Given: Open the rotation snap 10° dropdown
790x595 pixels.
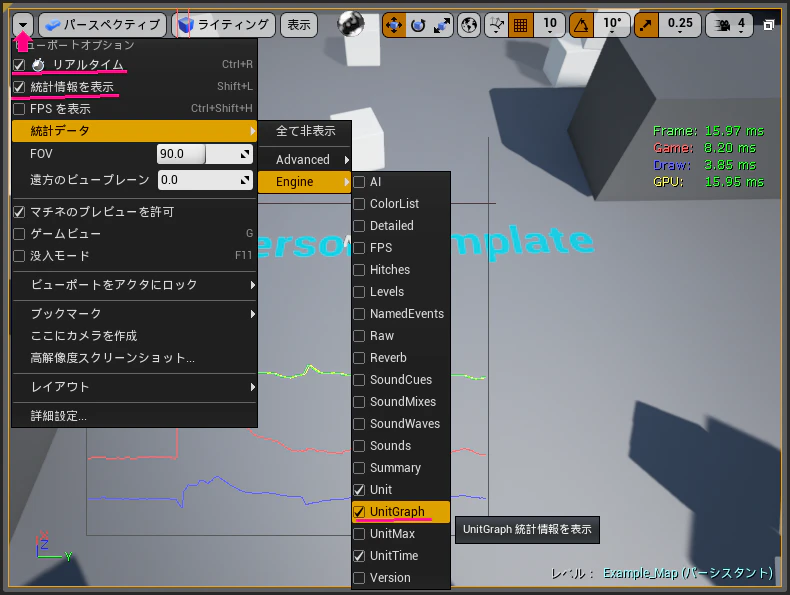Looking at the screenshot, I should coord(612,24).
